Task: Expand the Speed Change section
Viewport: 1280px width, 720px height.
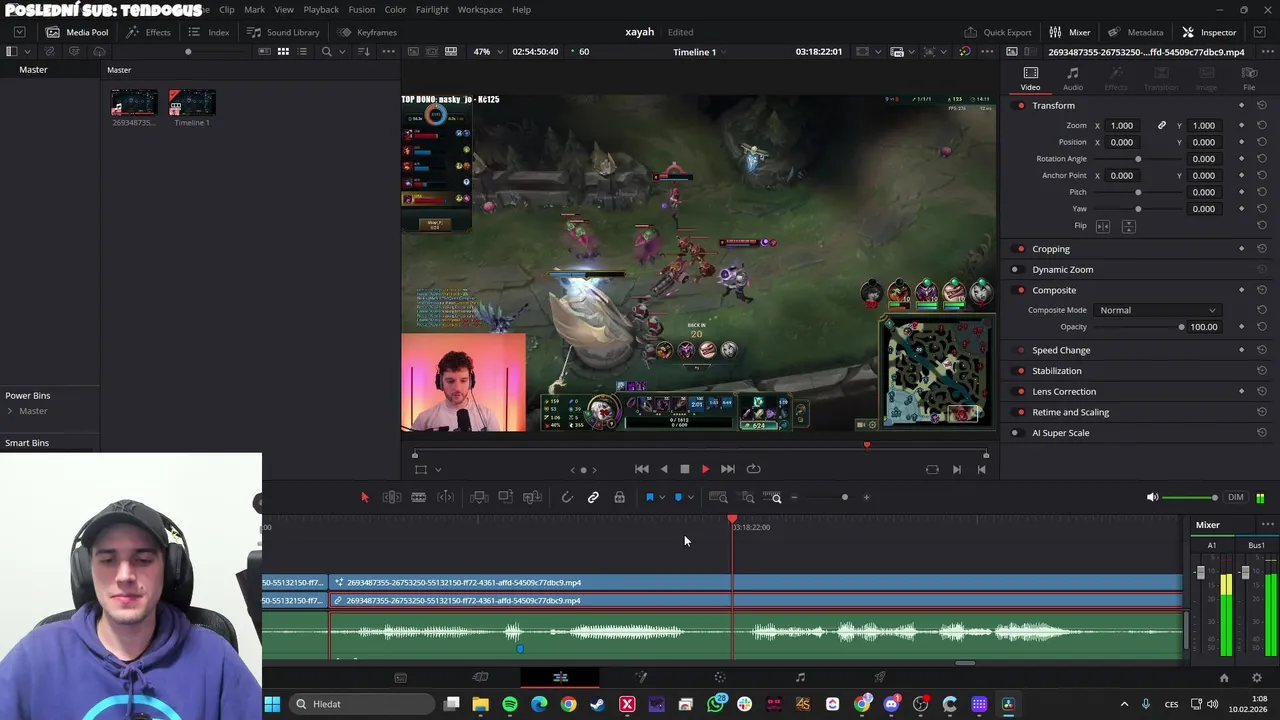Action: click(1061, 350)
